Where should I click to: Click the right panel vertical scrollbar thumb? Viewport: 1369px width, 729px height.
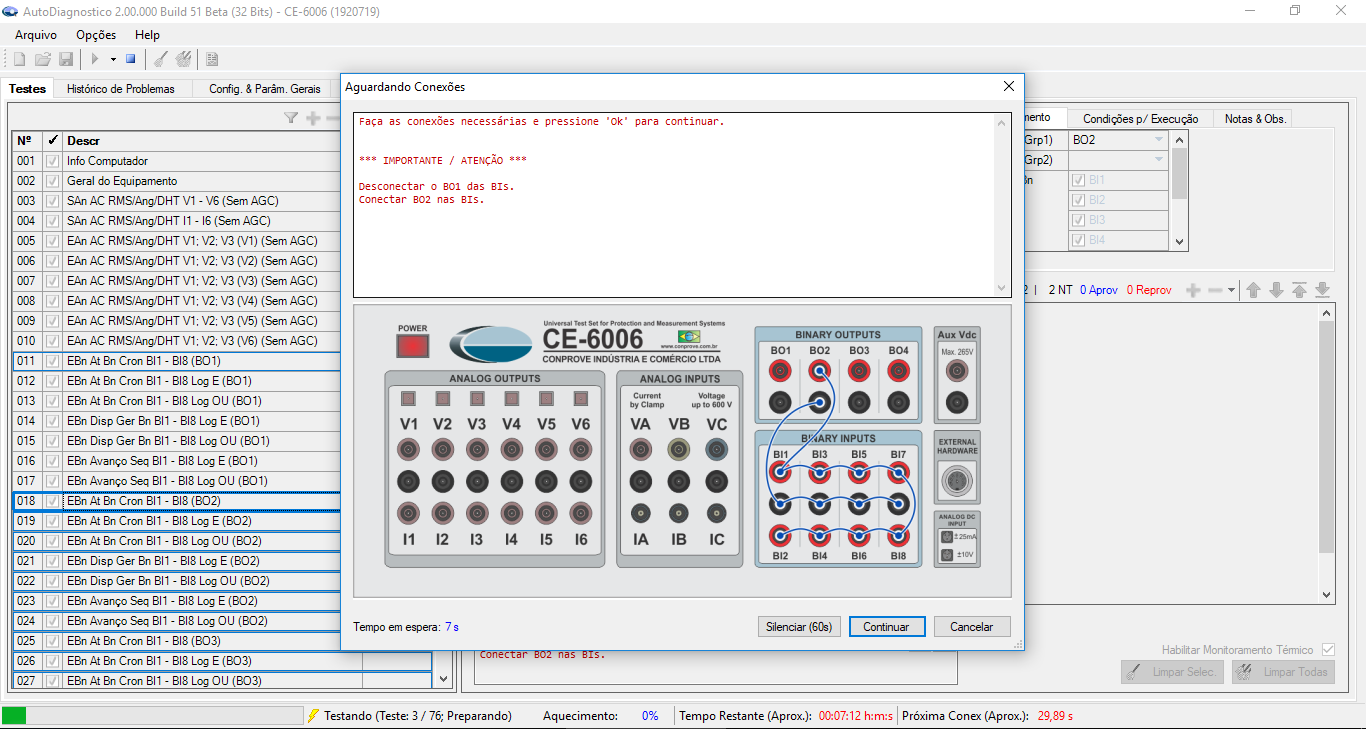pyautogui.click(x=1327, y=437)
